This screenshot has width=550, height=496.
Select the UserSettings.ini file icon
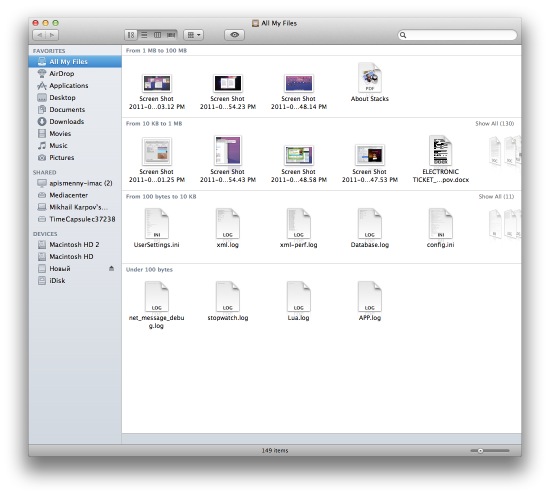[x=156, y=223]
